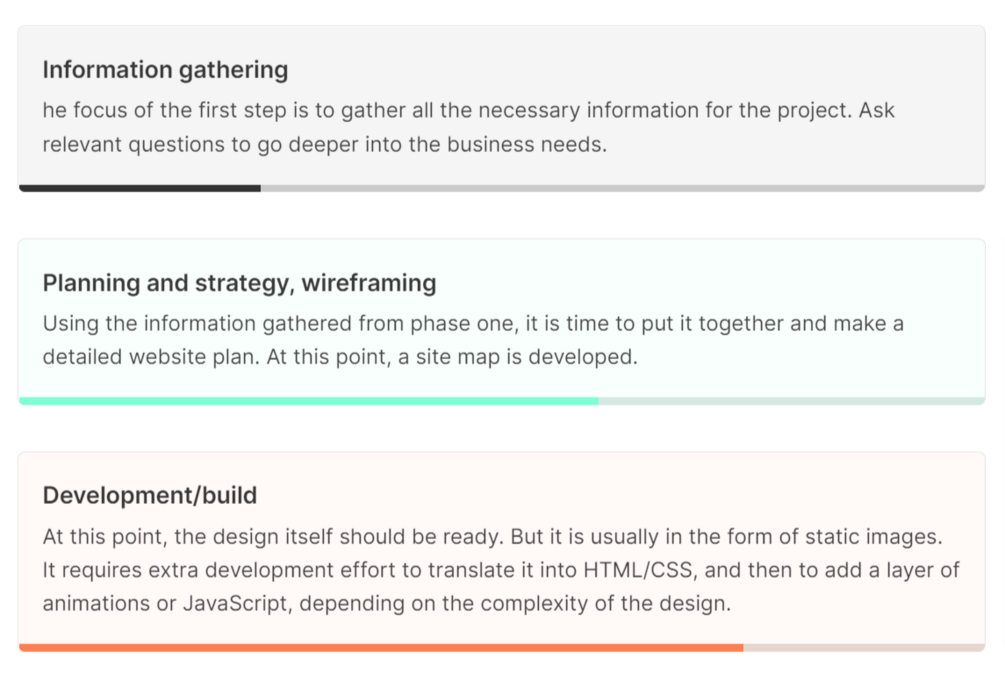Select the Planning and strategy description text
The height and width of the screenshot is (674, 1005).
click(473, 340)
